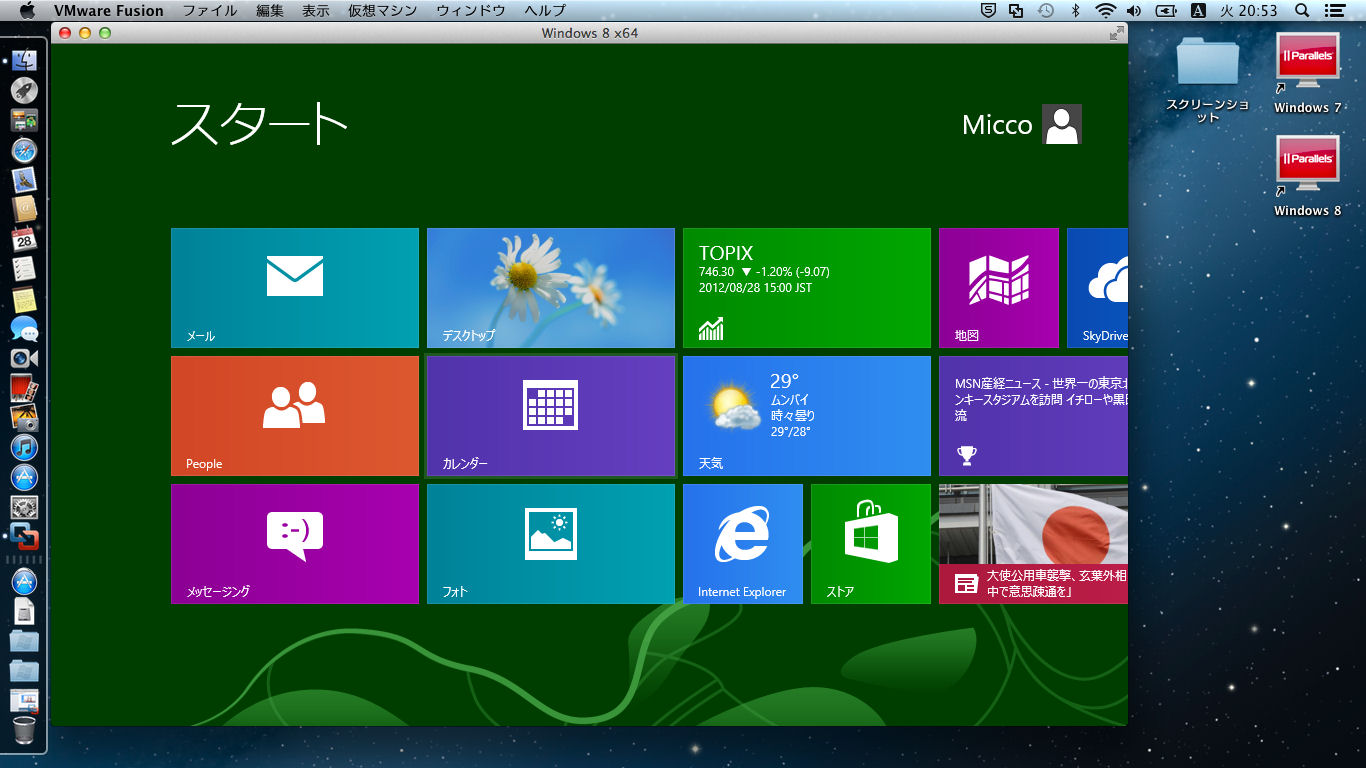Viewport: 1366px width, 768px height.
Task: Open Reminders checklist icon in Dock
Action: click(x=25, y=269)
